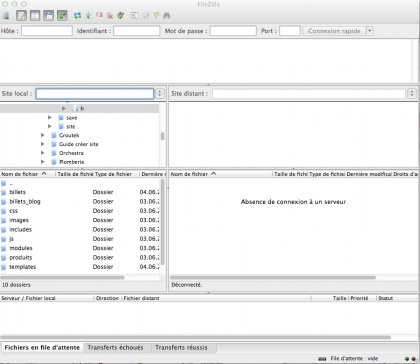420x364 pixels.
Task: Toggle synchronized browsing icon
Action: click(156, 16)
